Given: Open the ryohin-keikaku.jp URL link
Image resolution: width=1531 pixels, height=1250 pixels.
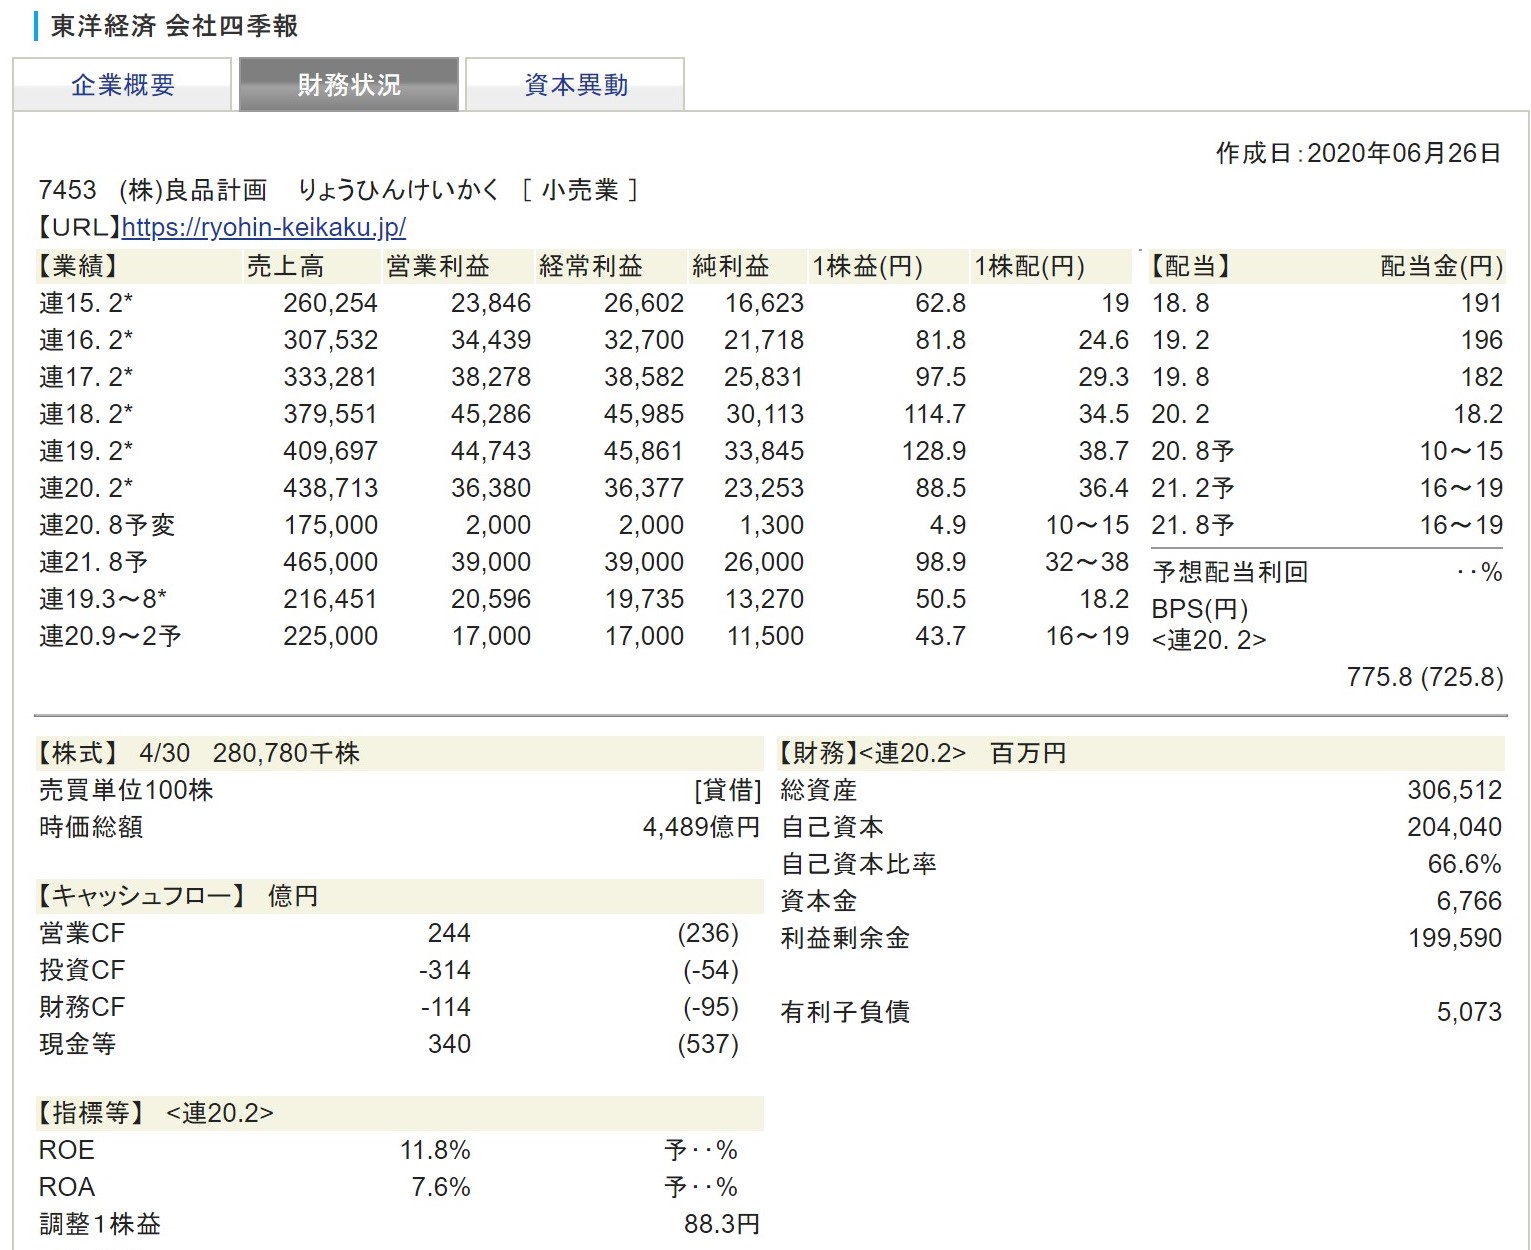Looking at the screenshot, I should click(x=264, y=227).
